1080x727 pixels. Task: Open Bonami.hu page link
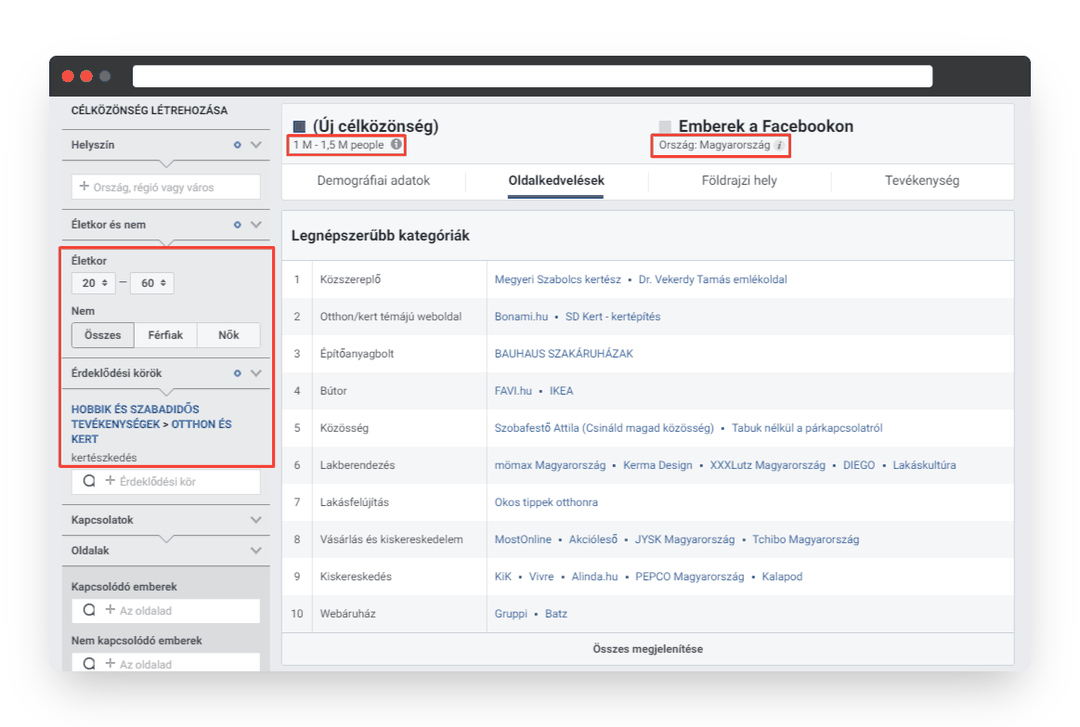coord(521,316)
